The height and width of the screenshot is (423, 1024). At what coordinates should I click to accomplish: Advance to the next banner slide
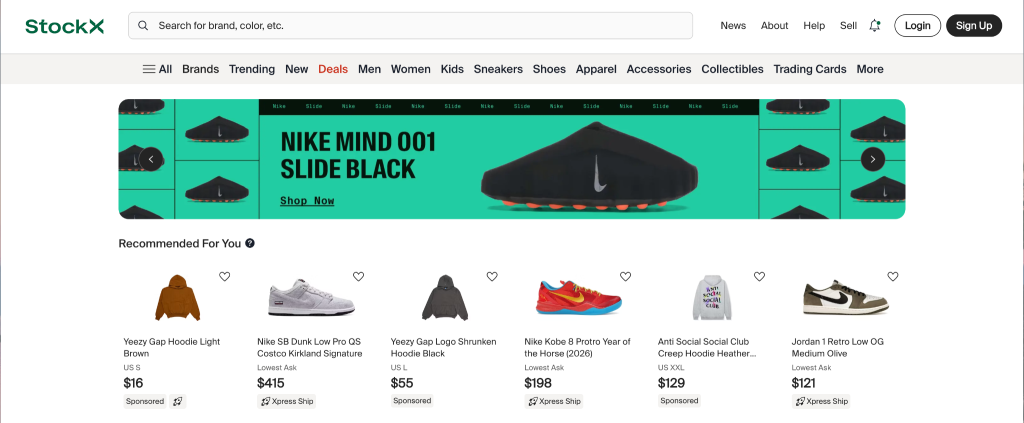tap(873, 159)
